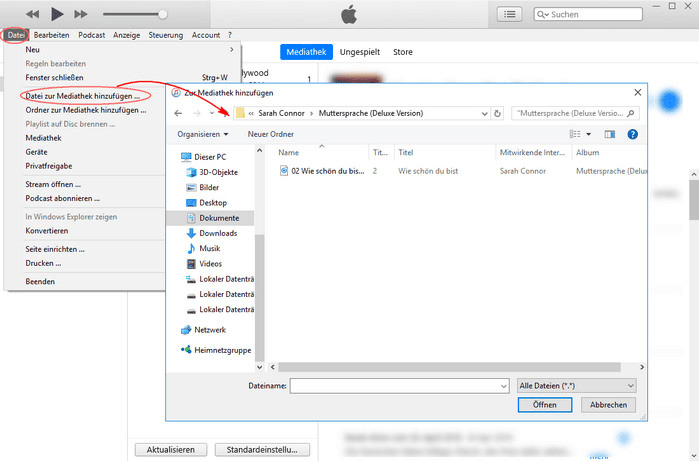The image size is (699, 461).
Task: Open recent locations dropdown arrow
Action: 212,113
